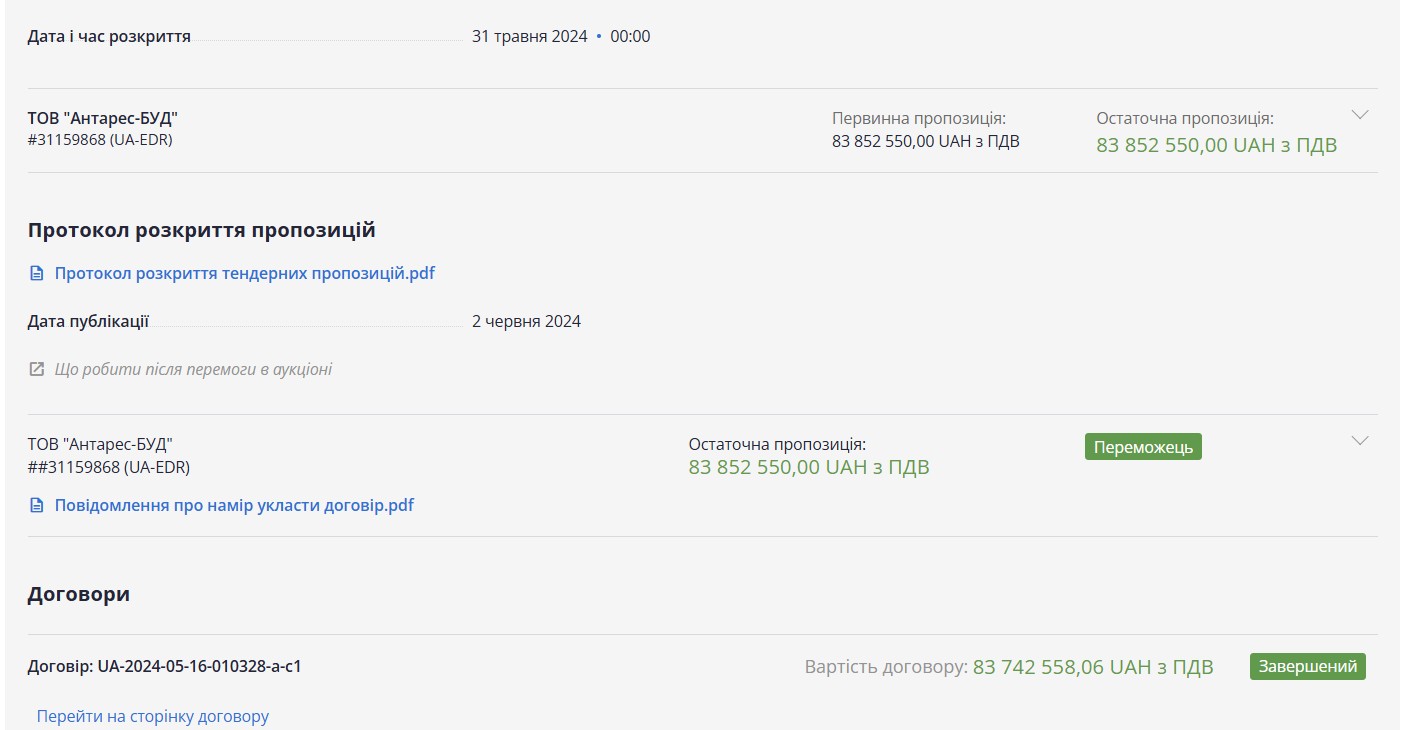This screenshot has width=1411, height=730.
Task: Select the contract ID UA-2024-05-16-010328-a-c1
Action: 199,666
